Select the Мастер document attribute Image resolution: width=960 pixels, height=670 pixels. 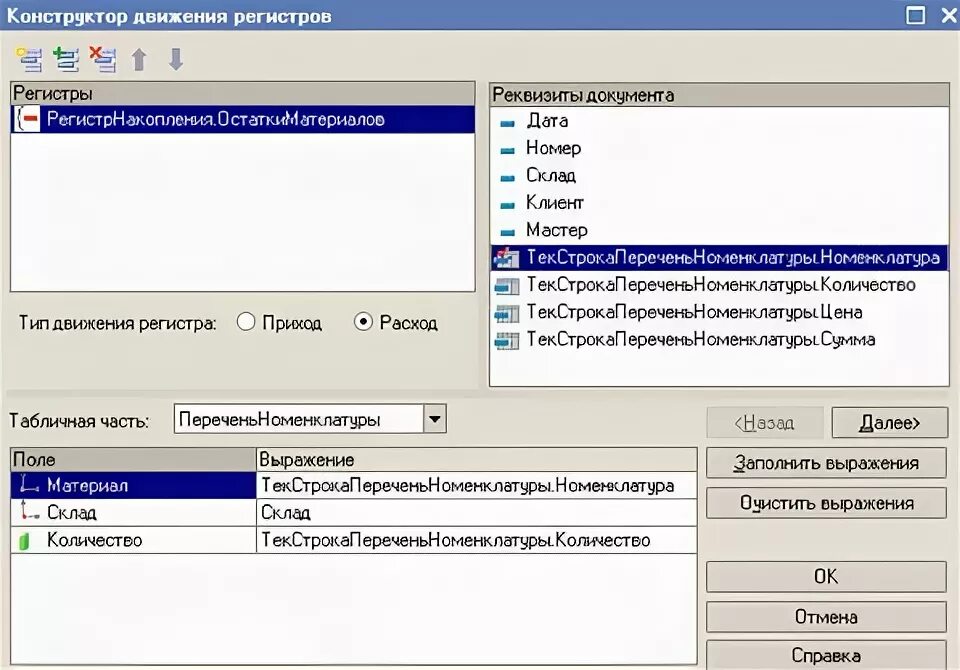pyautogui.click(x=719, y=230)
